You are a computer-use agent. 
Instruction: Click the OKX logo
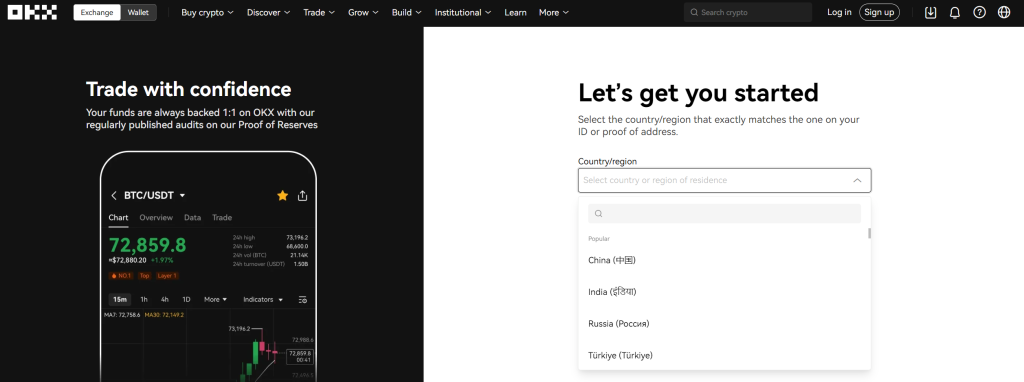click(32, 12)
